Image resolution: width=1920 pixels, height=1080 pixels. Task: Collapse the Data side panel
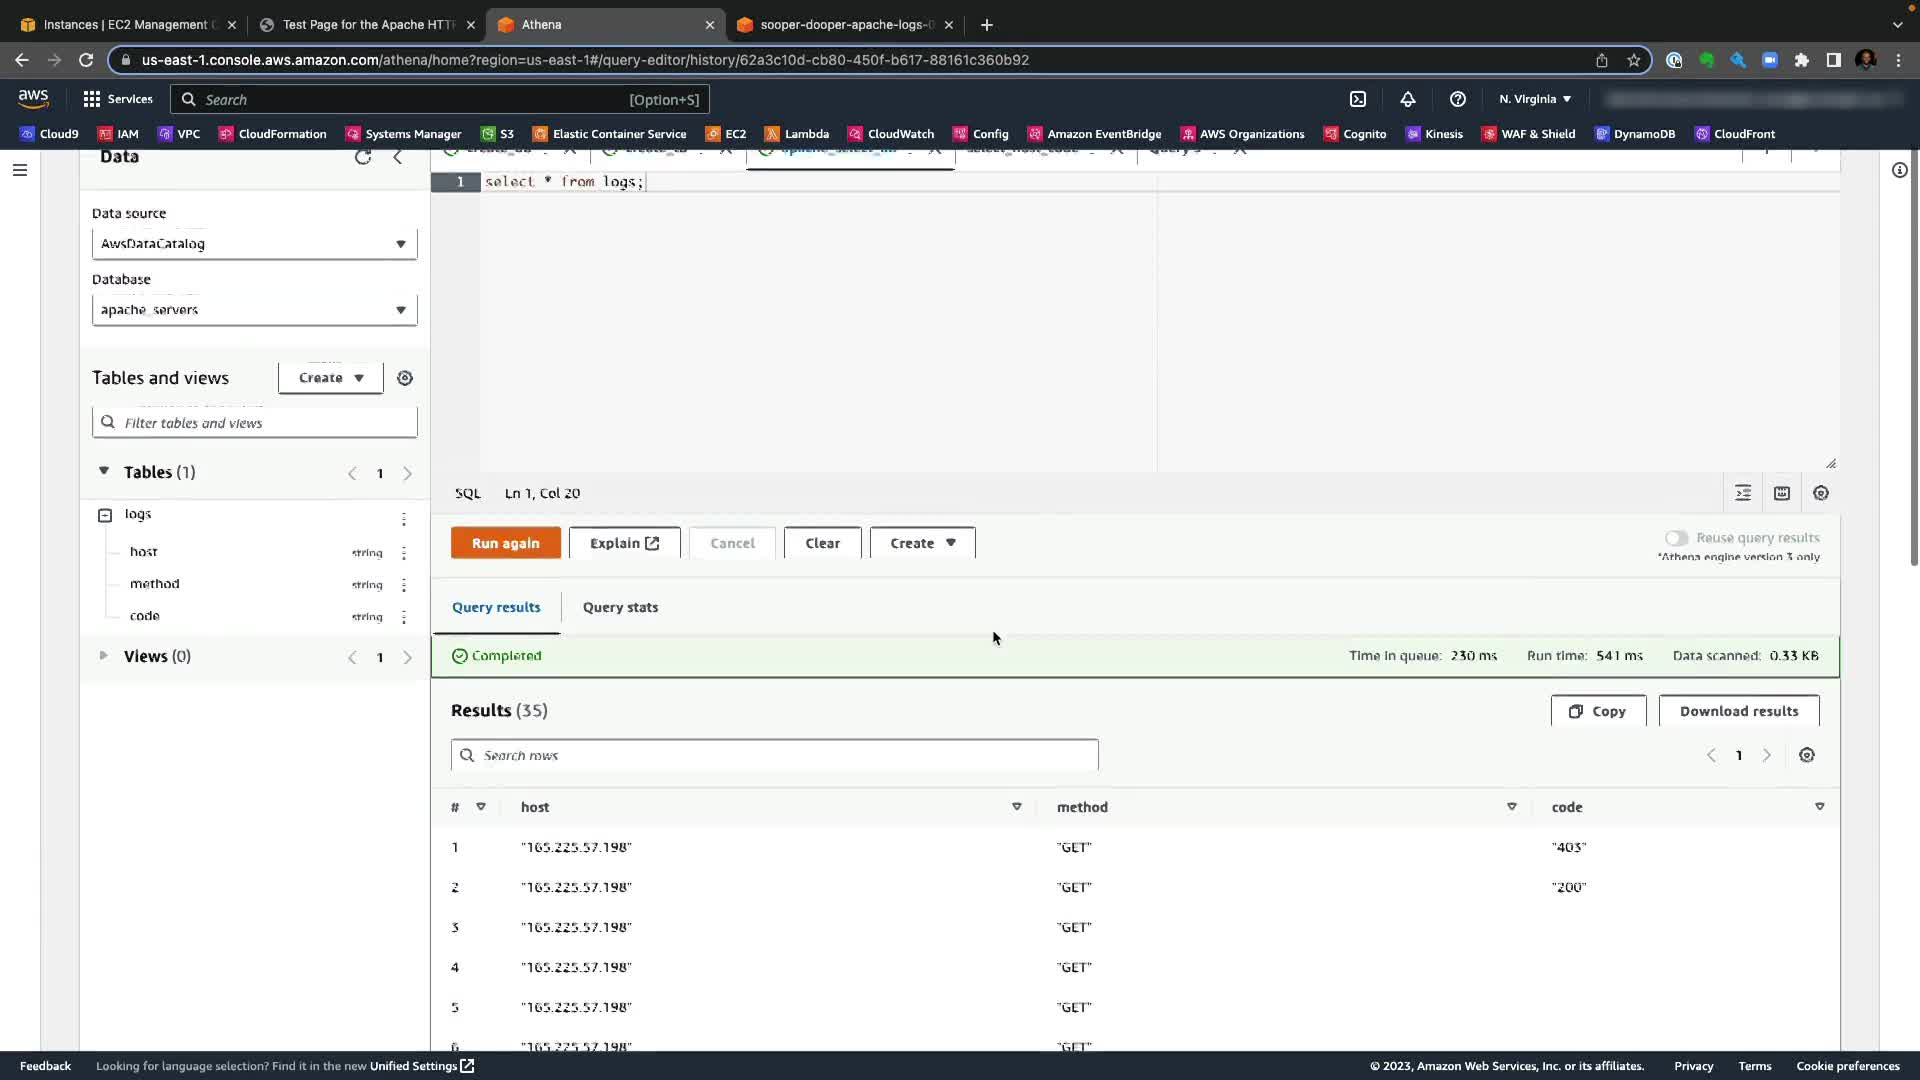398,157
